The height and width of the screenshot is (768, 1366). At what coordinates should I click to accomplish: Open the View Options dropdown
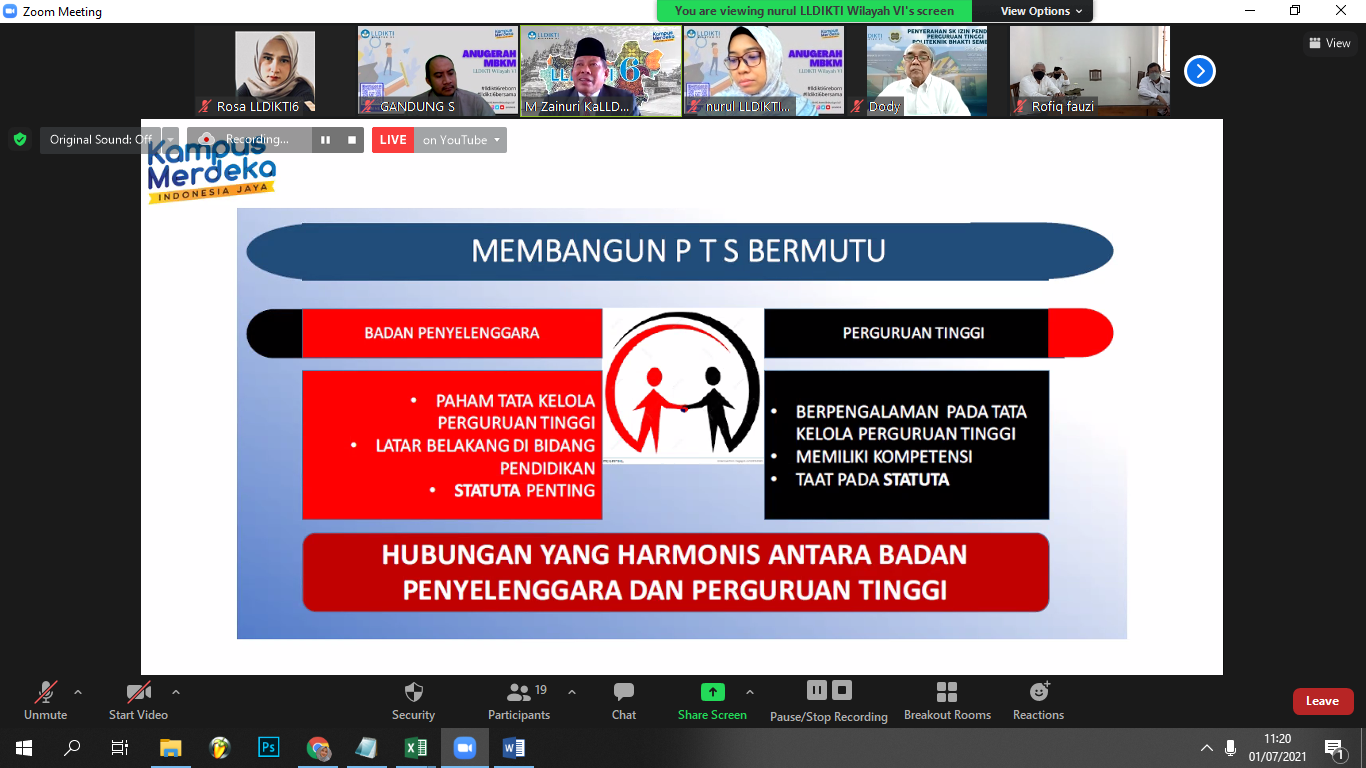click(x=1042, y=11)
